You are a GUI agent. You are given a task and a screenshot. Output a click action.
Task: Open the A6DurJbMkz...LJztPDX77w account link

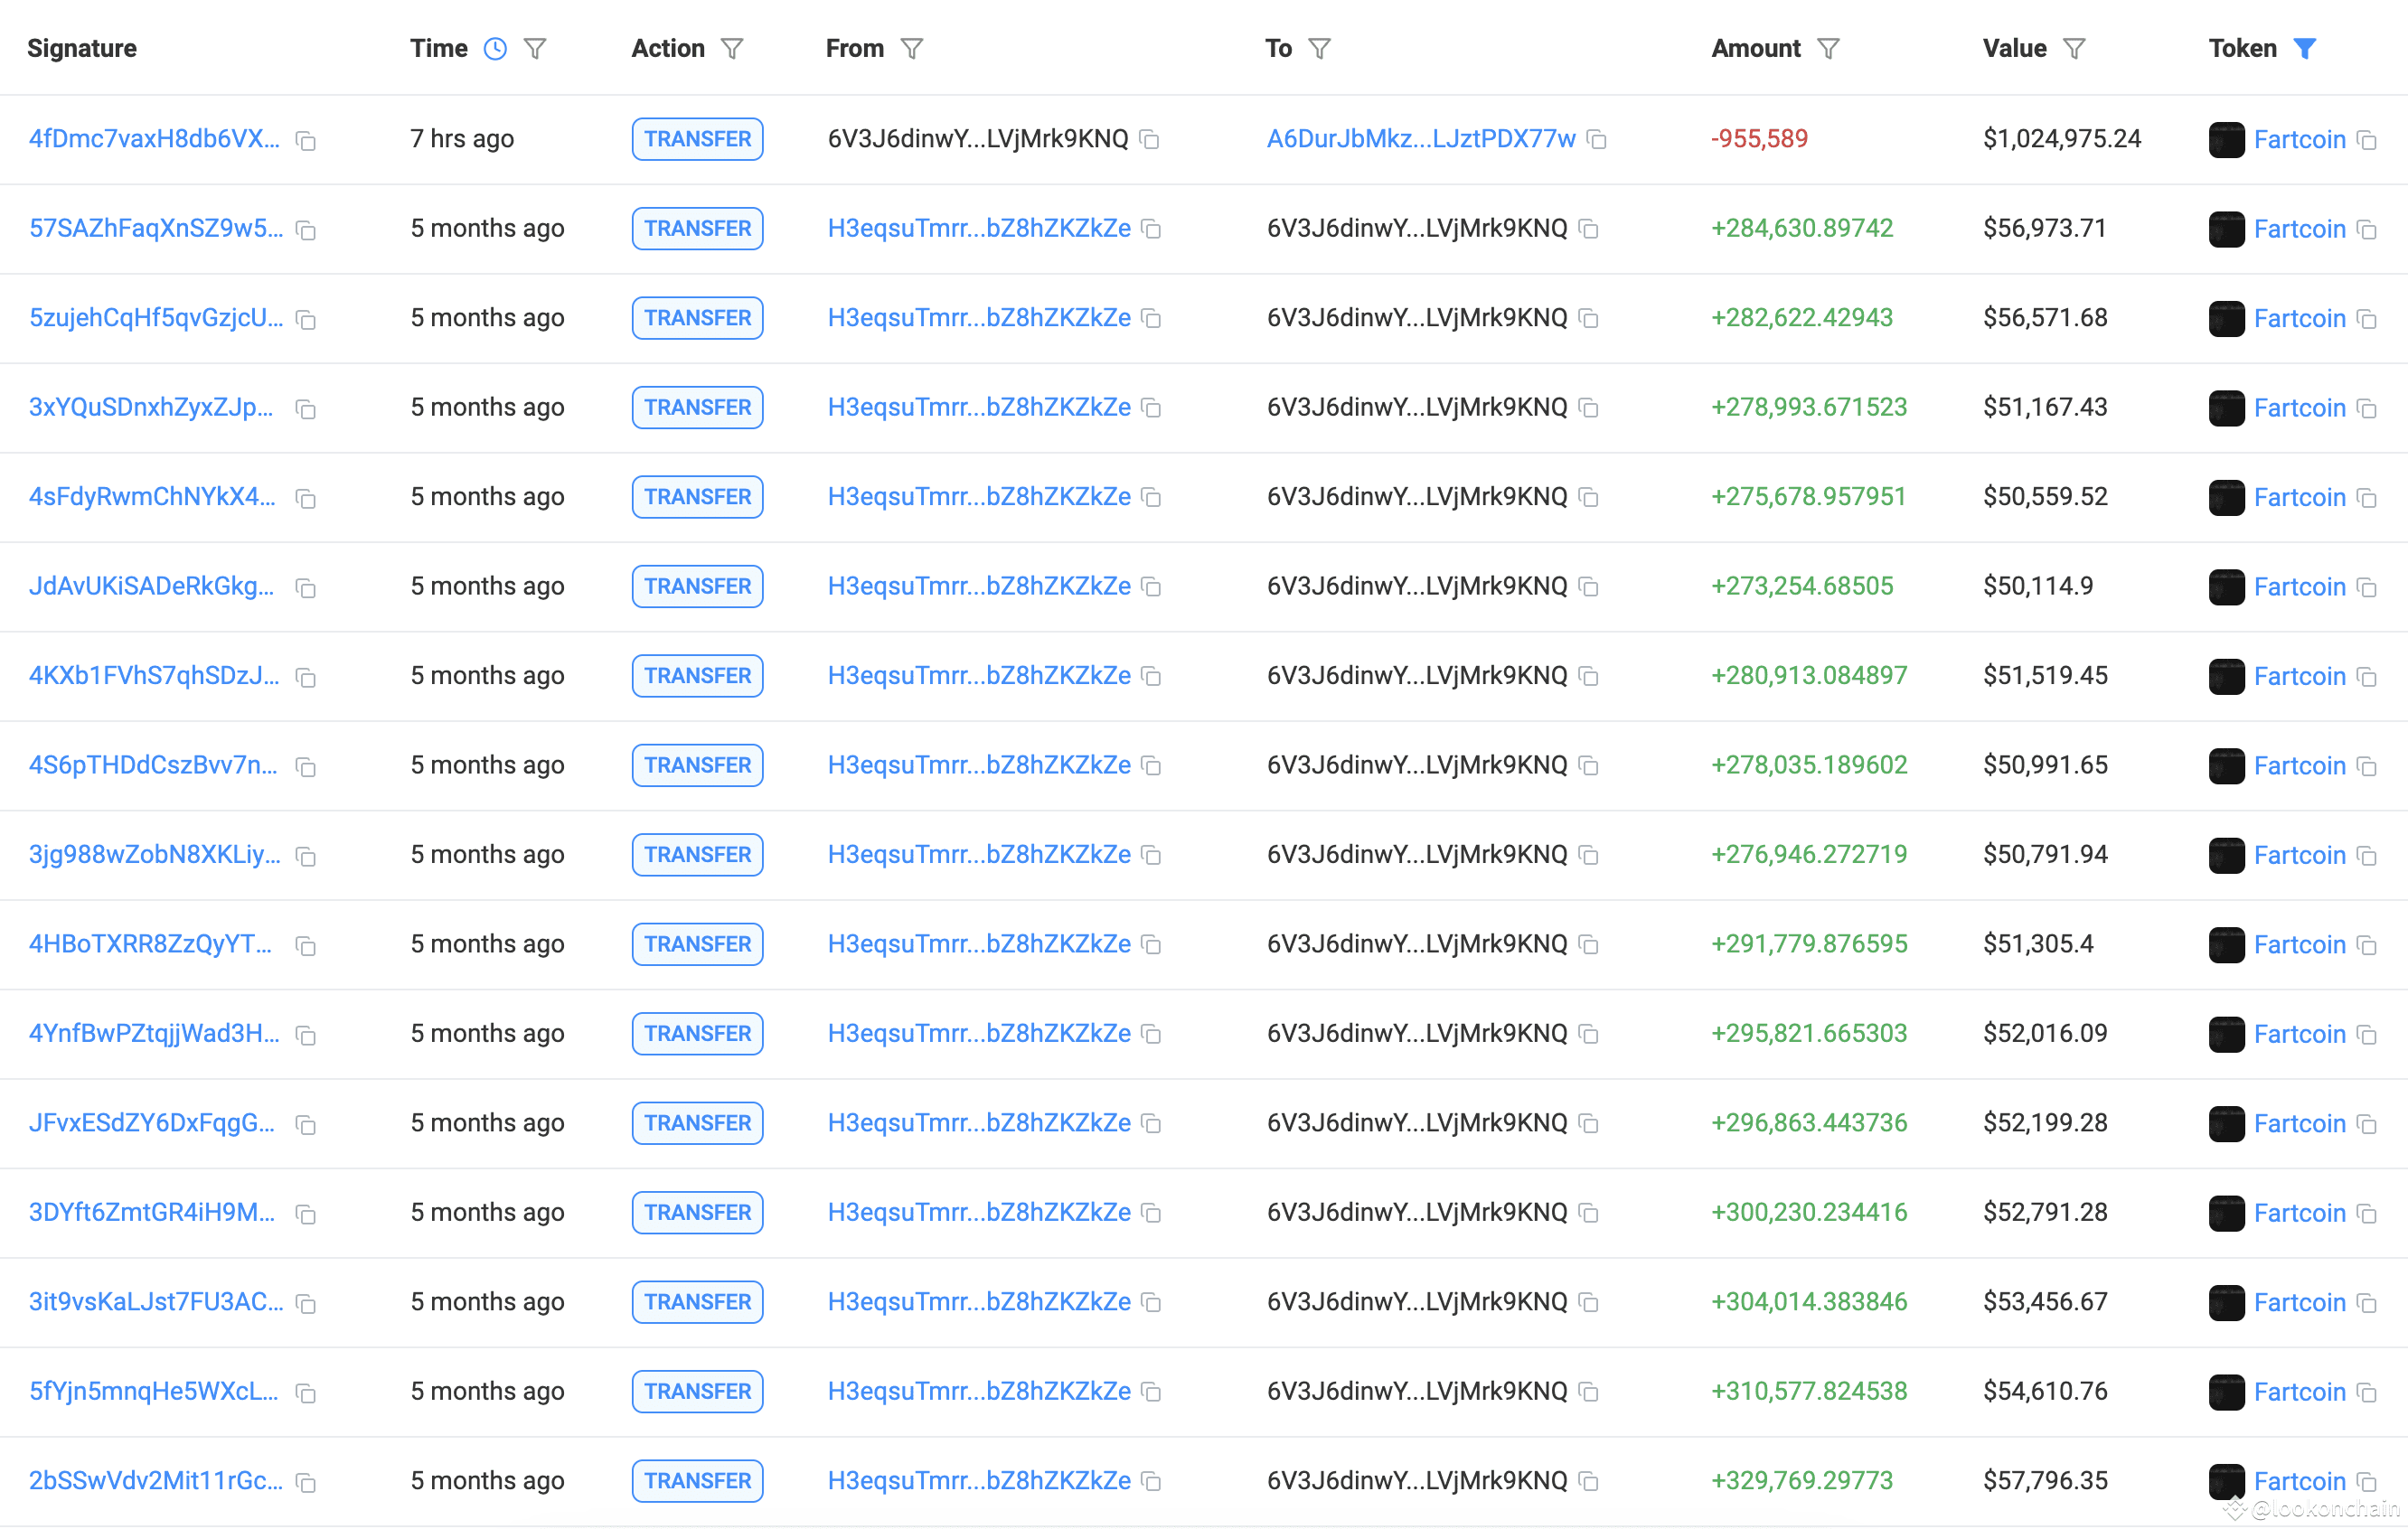coord(1420,139)
